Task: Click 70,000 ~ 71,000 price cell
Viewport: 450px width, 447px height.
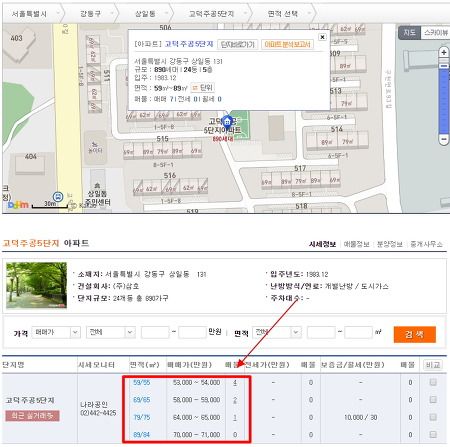Action: pos(196,435)
